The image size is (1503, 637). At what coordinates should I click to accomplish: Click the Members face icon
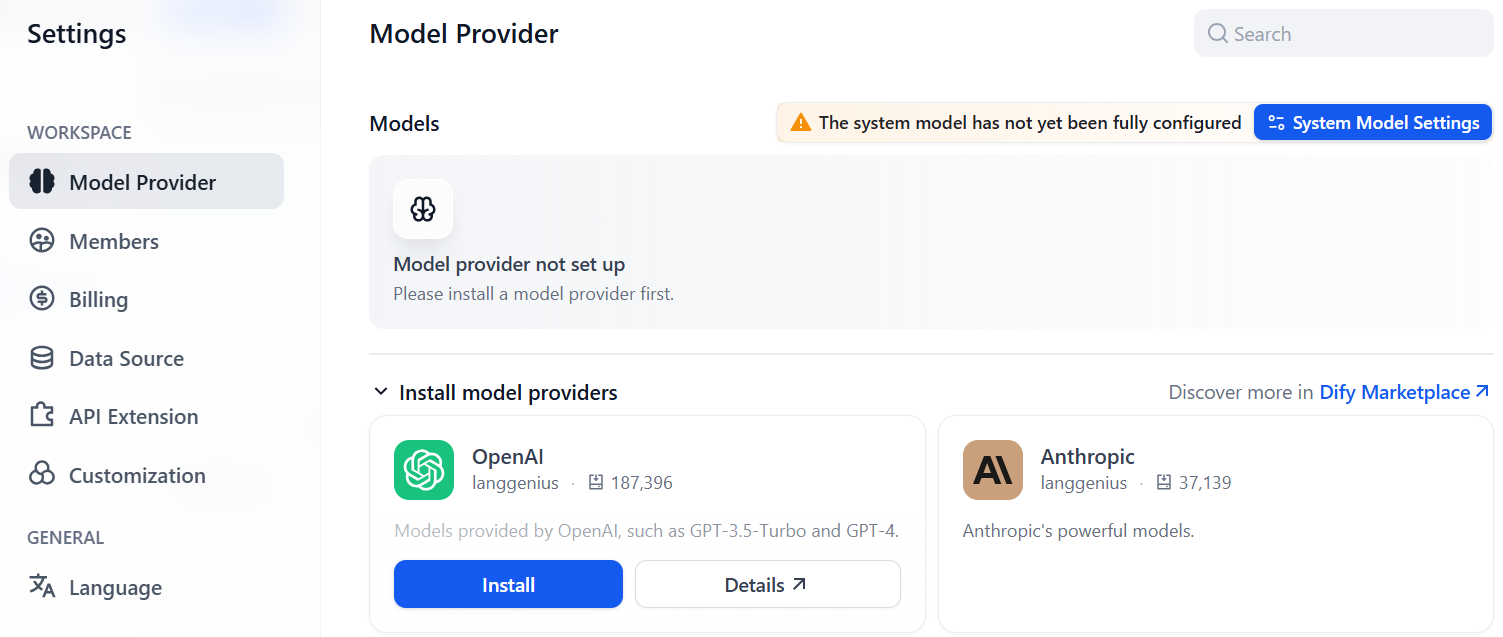(42, 241)
